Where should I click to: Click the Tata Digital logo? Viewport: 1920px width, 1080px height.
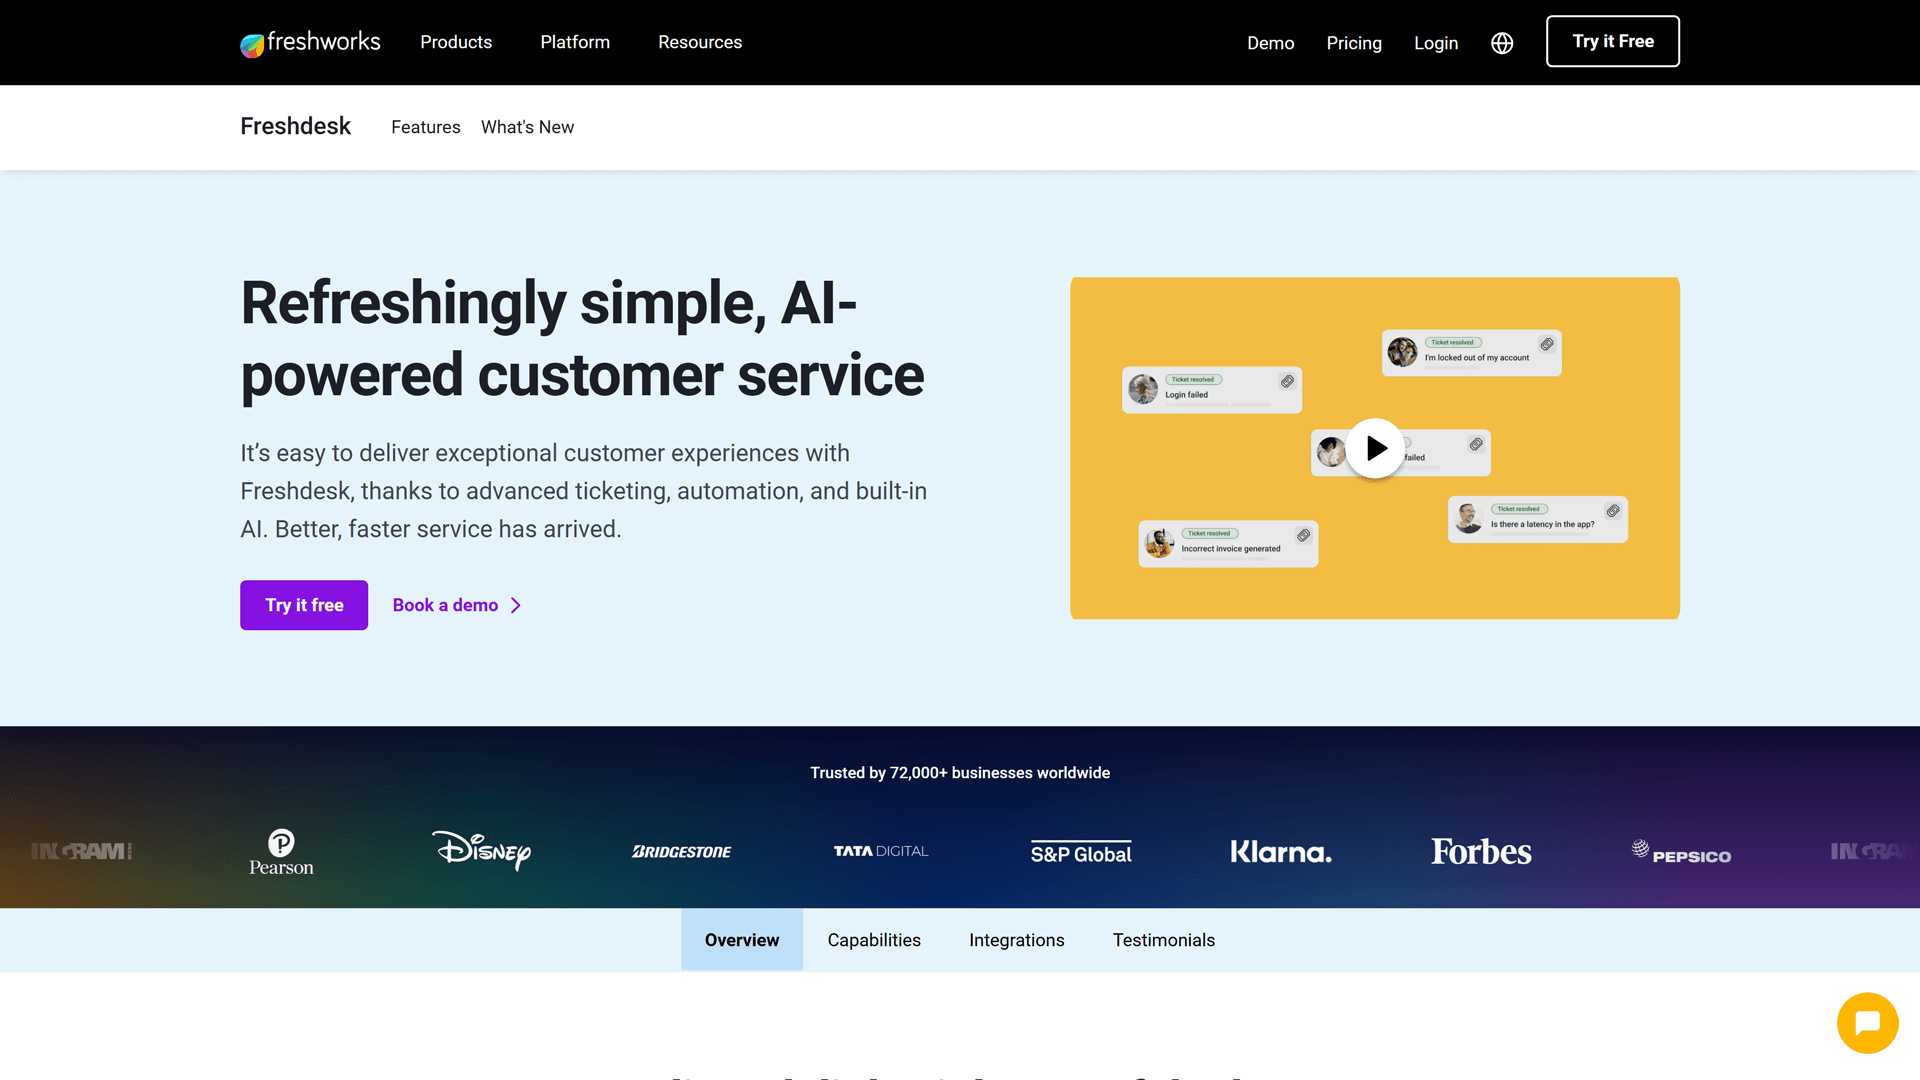(881, 851)
